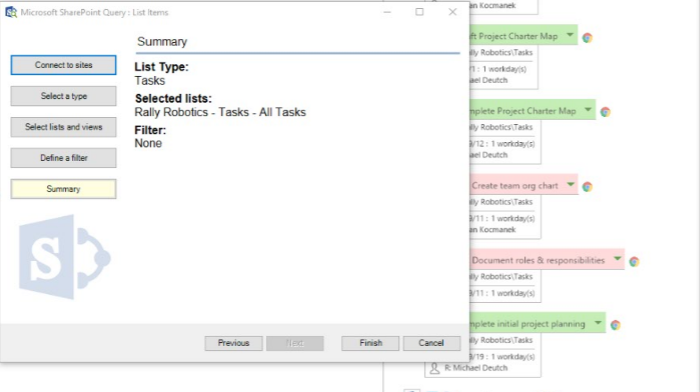Click 'Rally Robotics - Tasks - All Tasks' text
The width and height of the screenshot is (700, 392).
pyautogui.click(x=220, y=112)
